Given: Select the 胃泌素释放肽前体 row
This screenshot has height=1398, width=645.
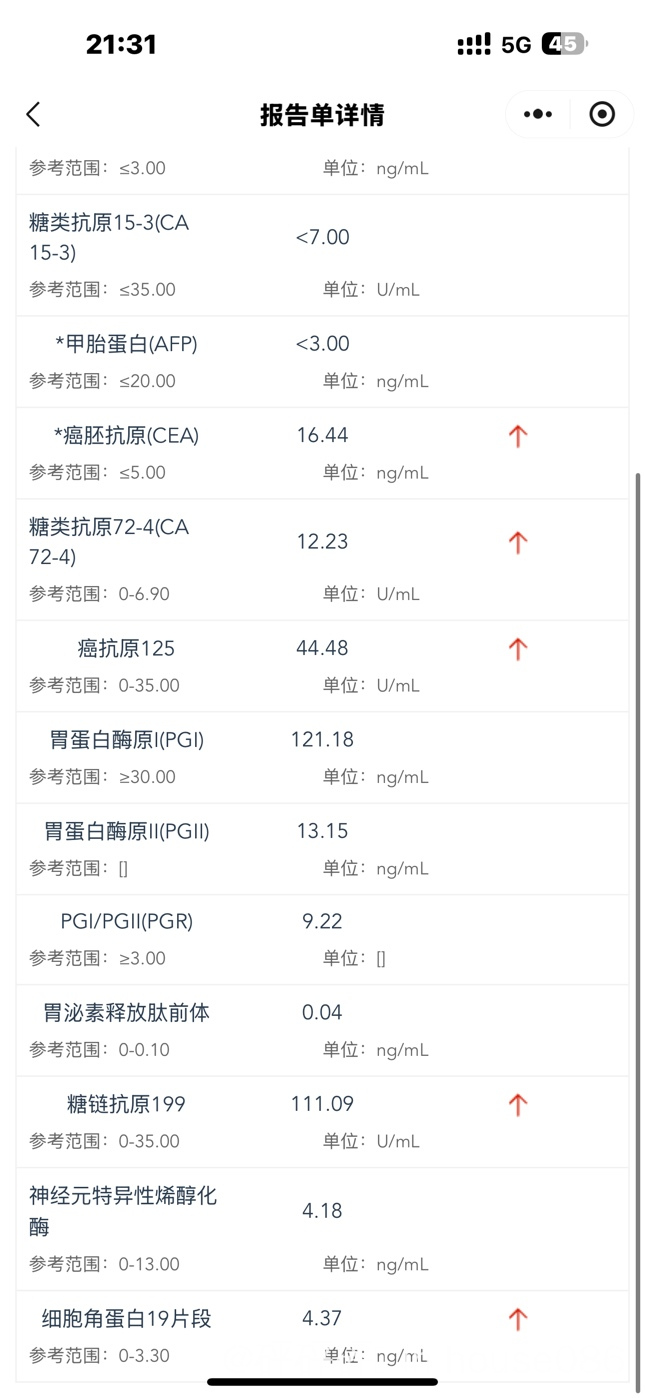Looking at the screenshot, I should click(322, 1030).
